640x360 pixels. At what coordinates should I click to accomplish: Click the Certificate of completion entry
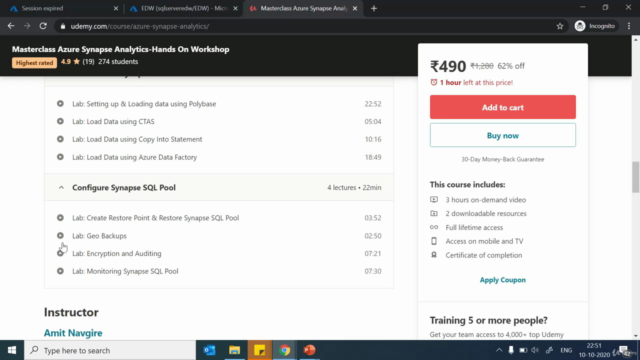click(483, 255)
